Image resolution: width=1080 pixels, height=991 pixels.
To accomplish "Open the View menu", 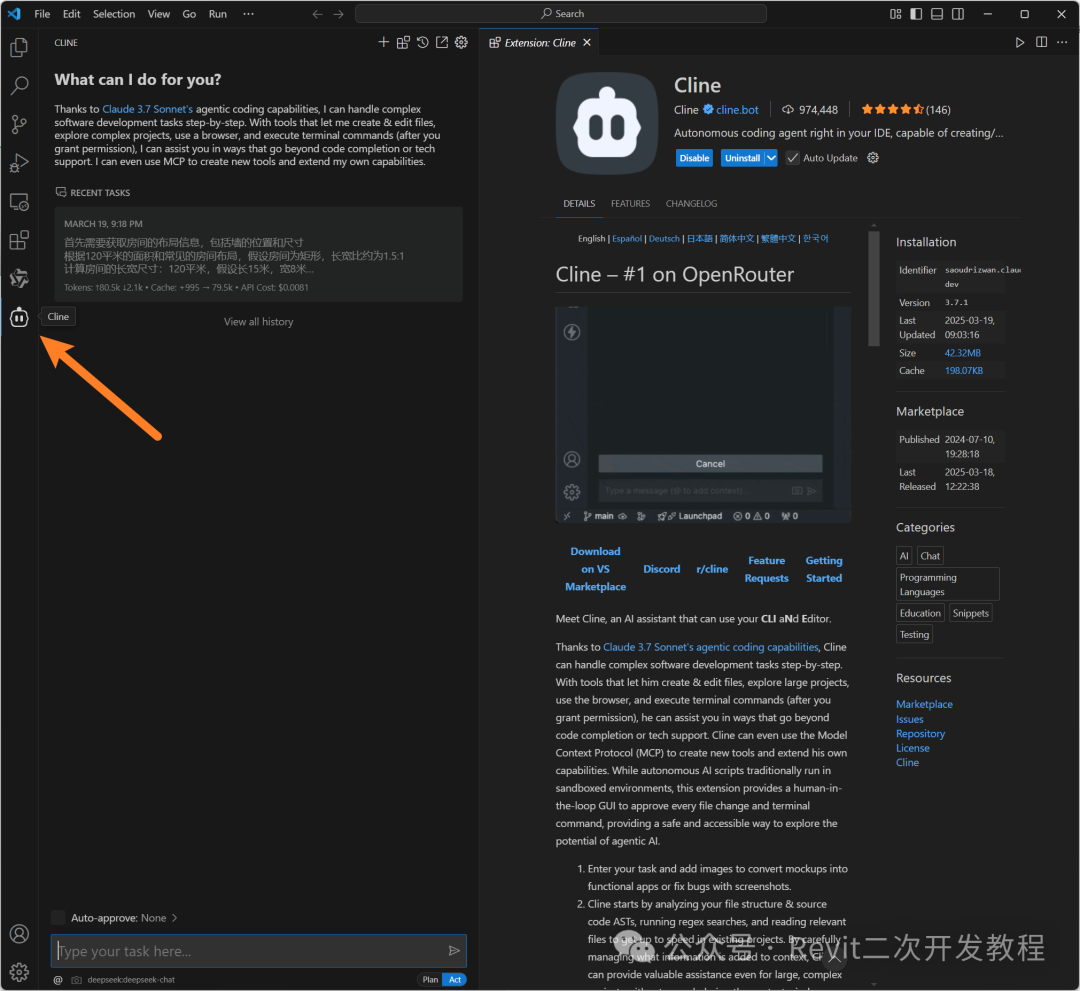I will pyautogui.click(x=158, y=14).
